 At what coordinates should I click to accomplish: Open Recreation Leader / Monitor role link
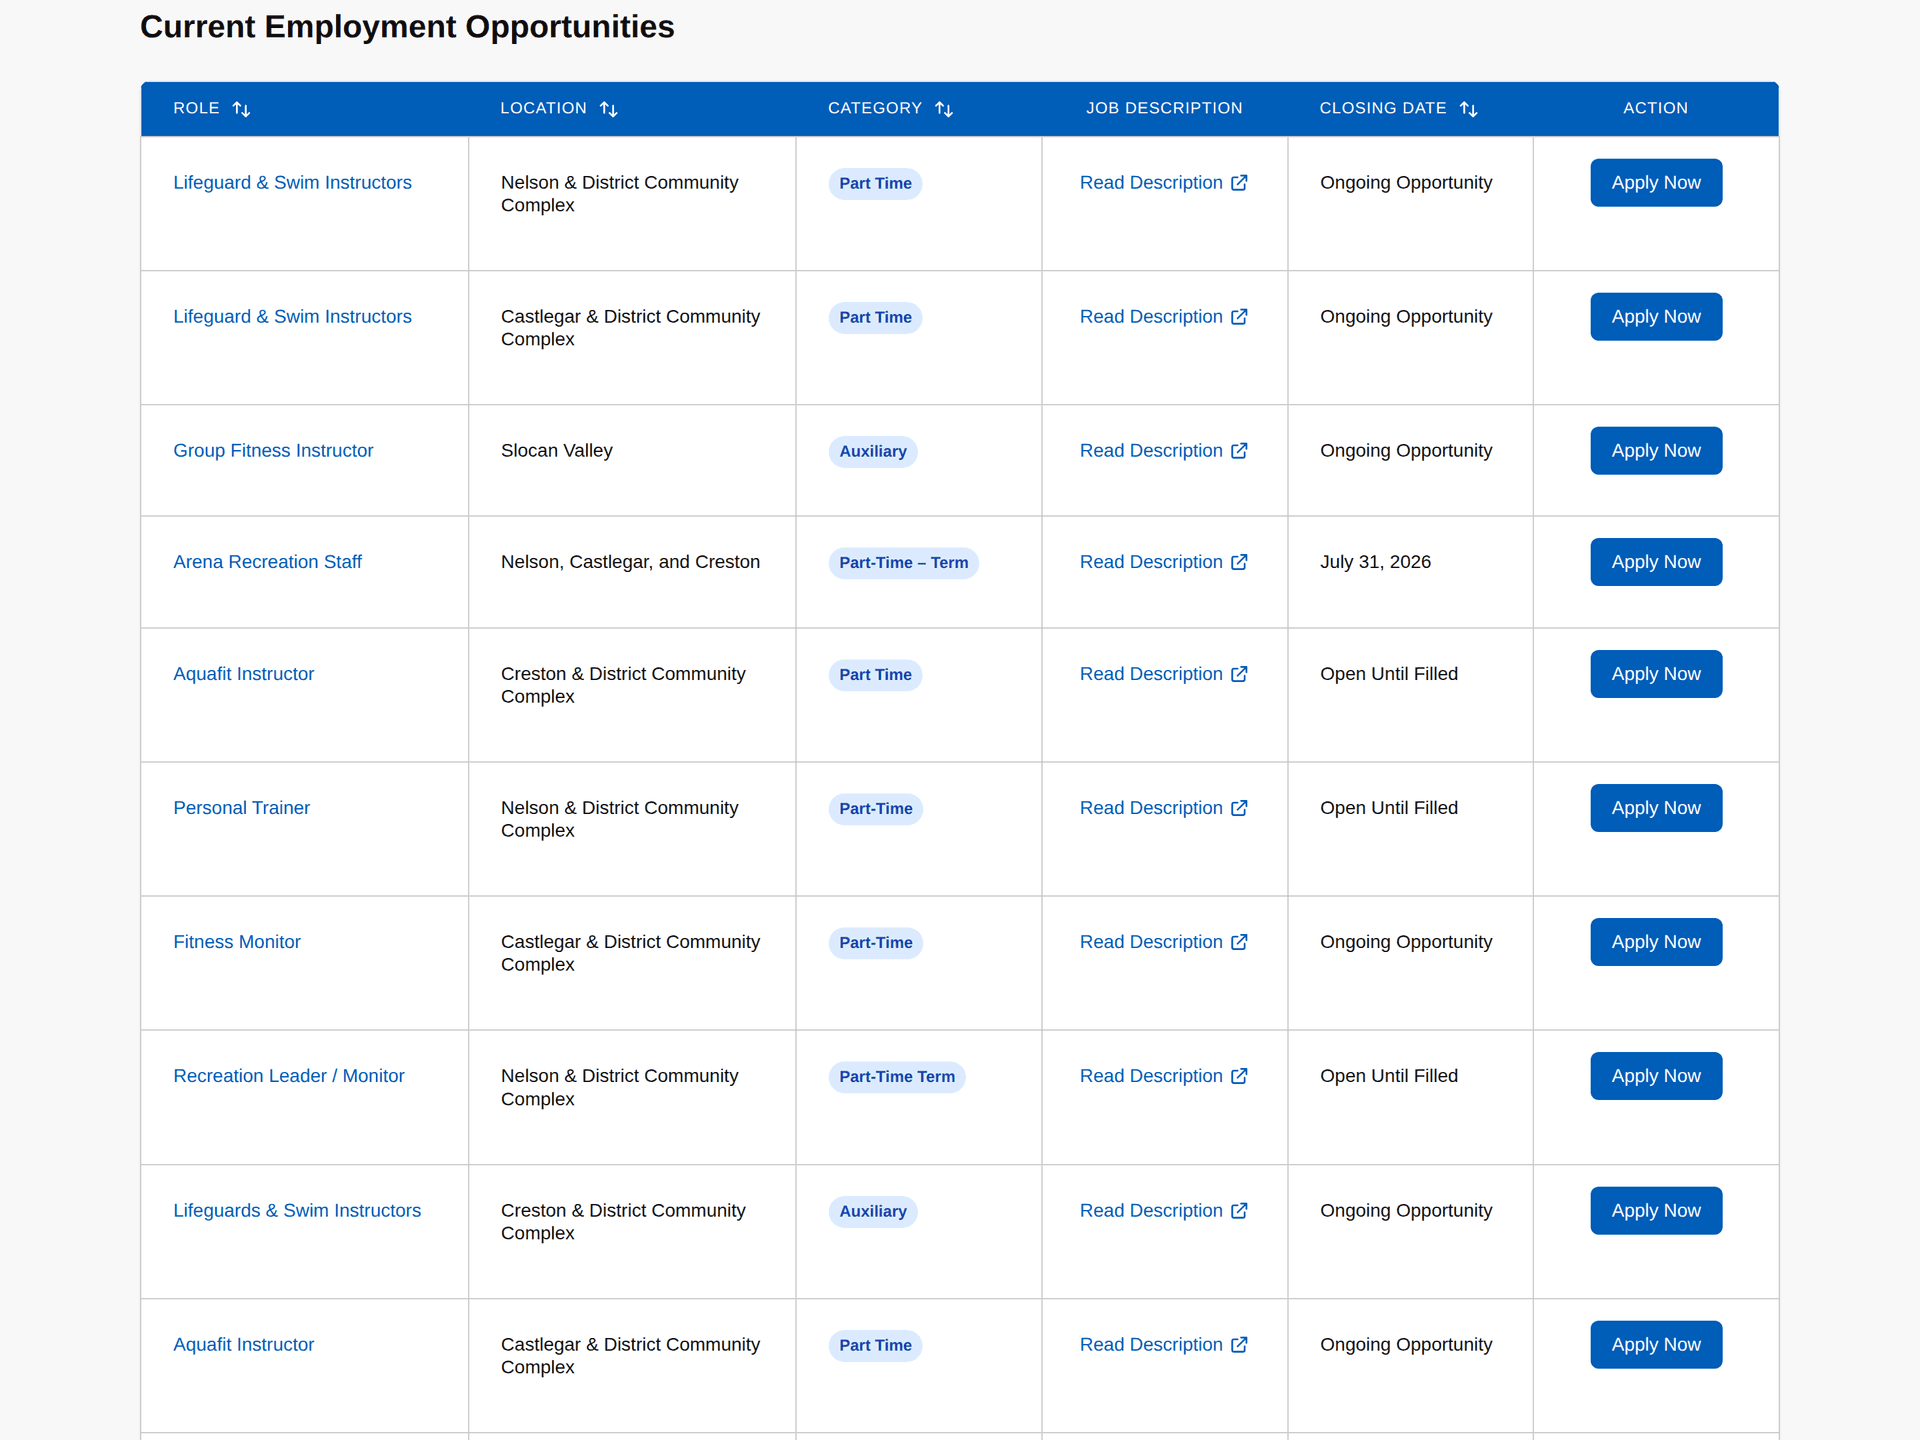click(289, 1076)
